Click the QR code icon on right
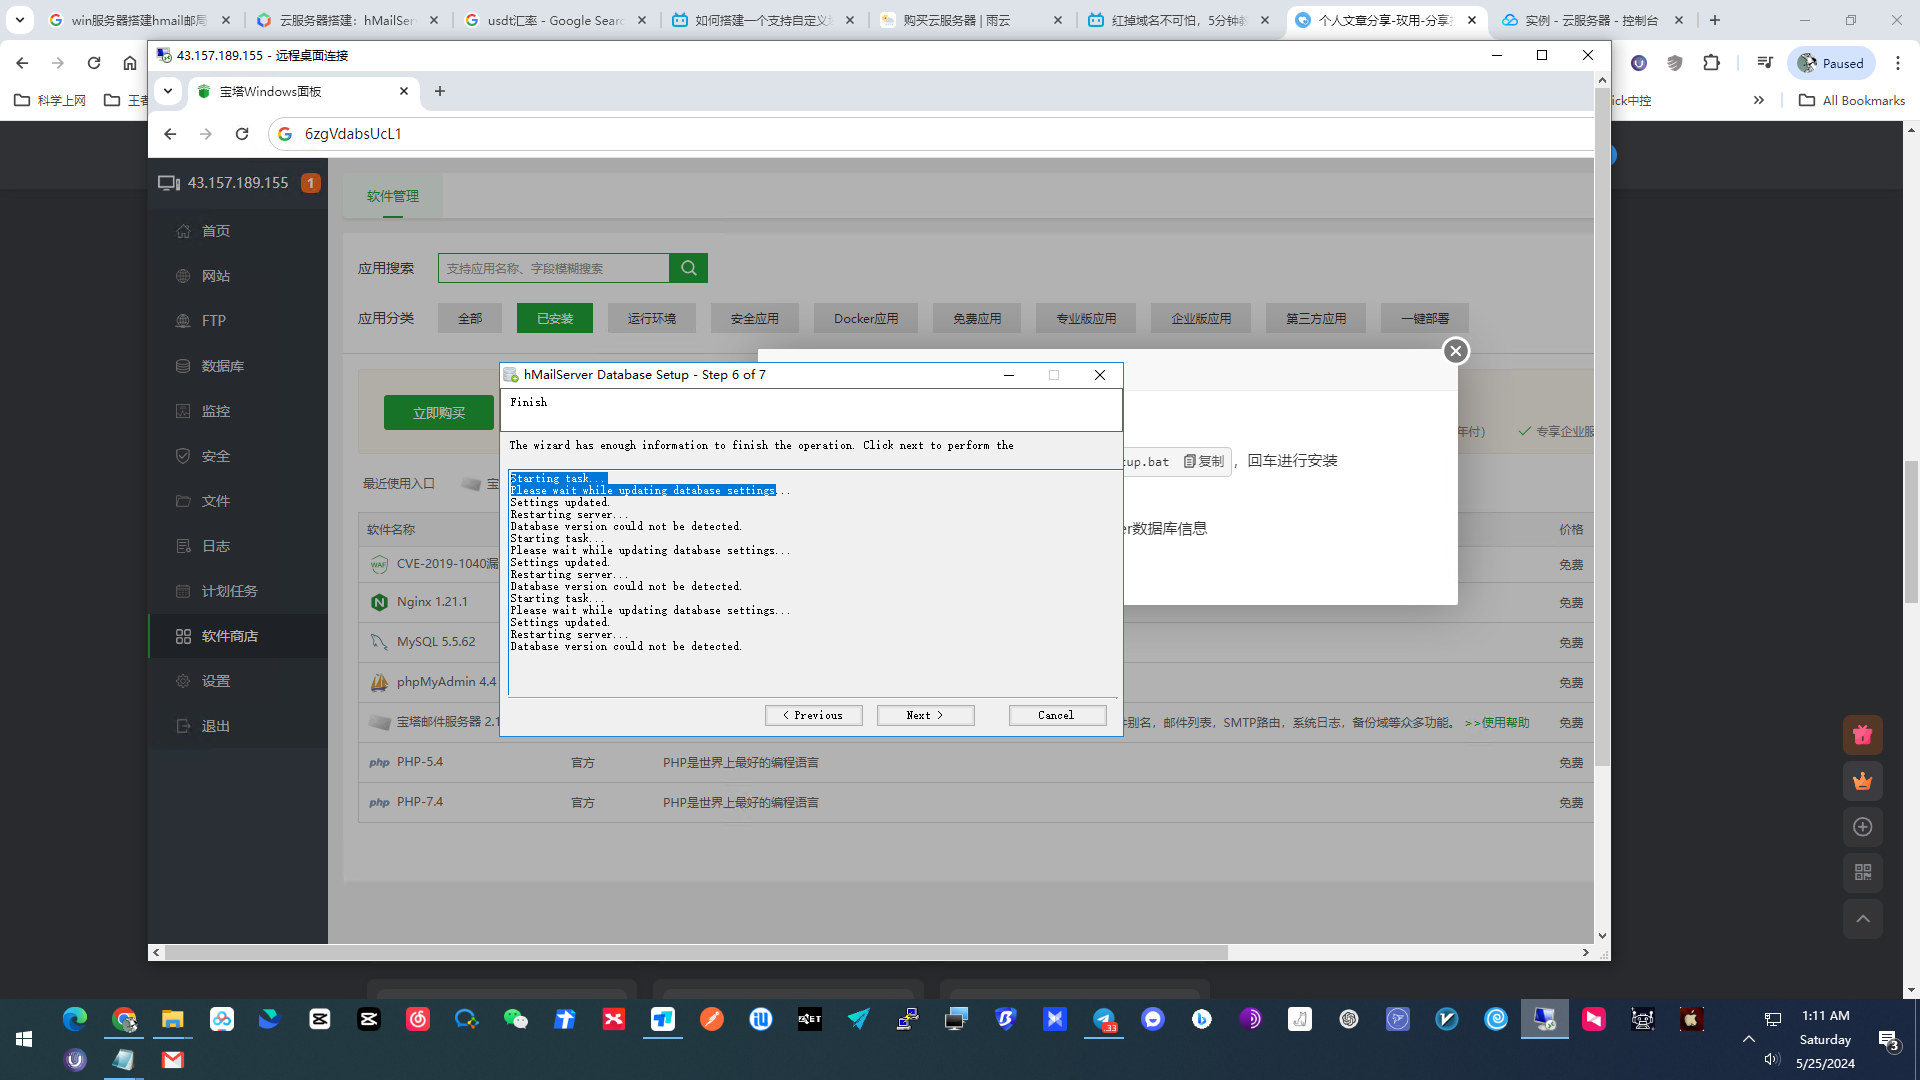Image resolution: width=1920 pixels, height=1080 pixels. pos(1862,873)
